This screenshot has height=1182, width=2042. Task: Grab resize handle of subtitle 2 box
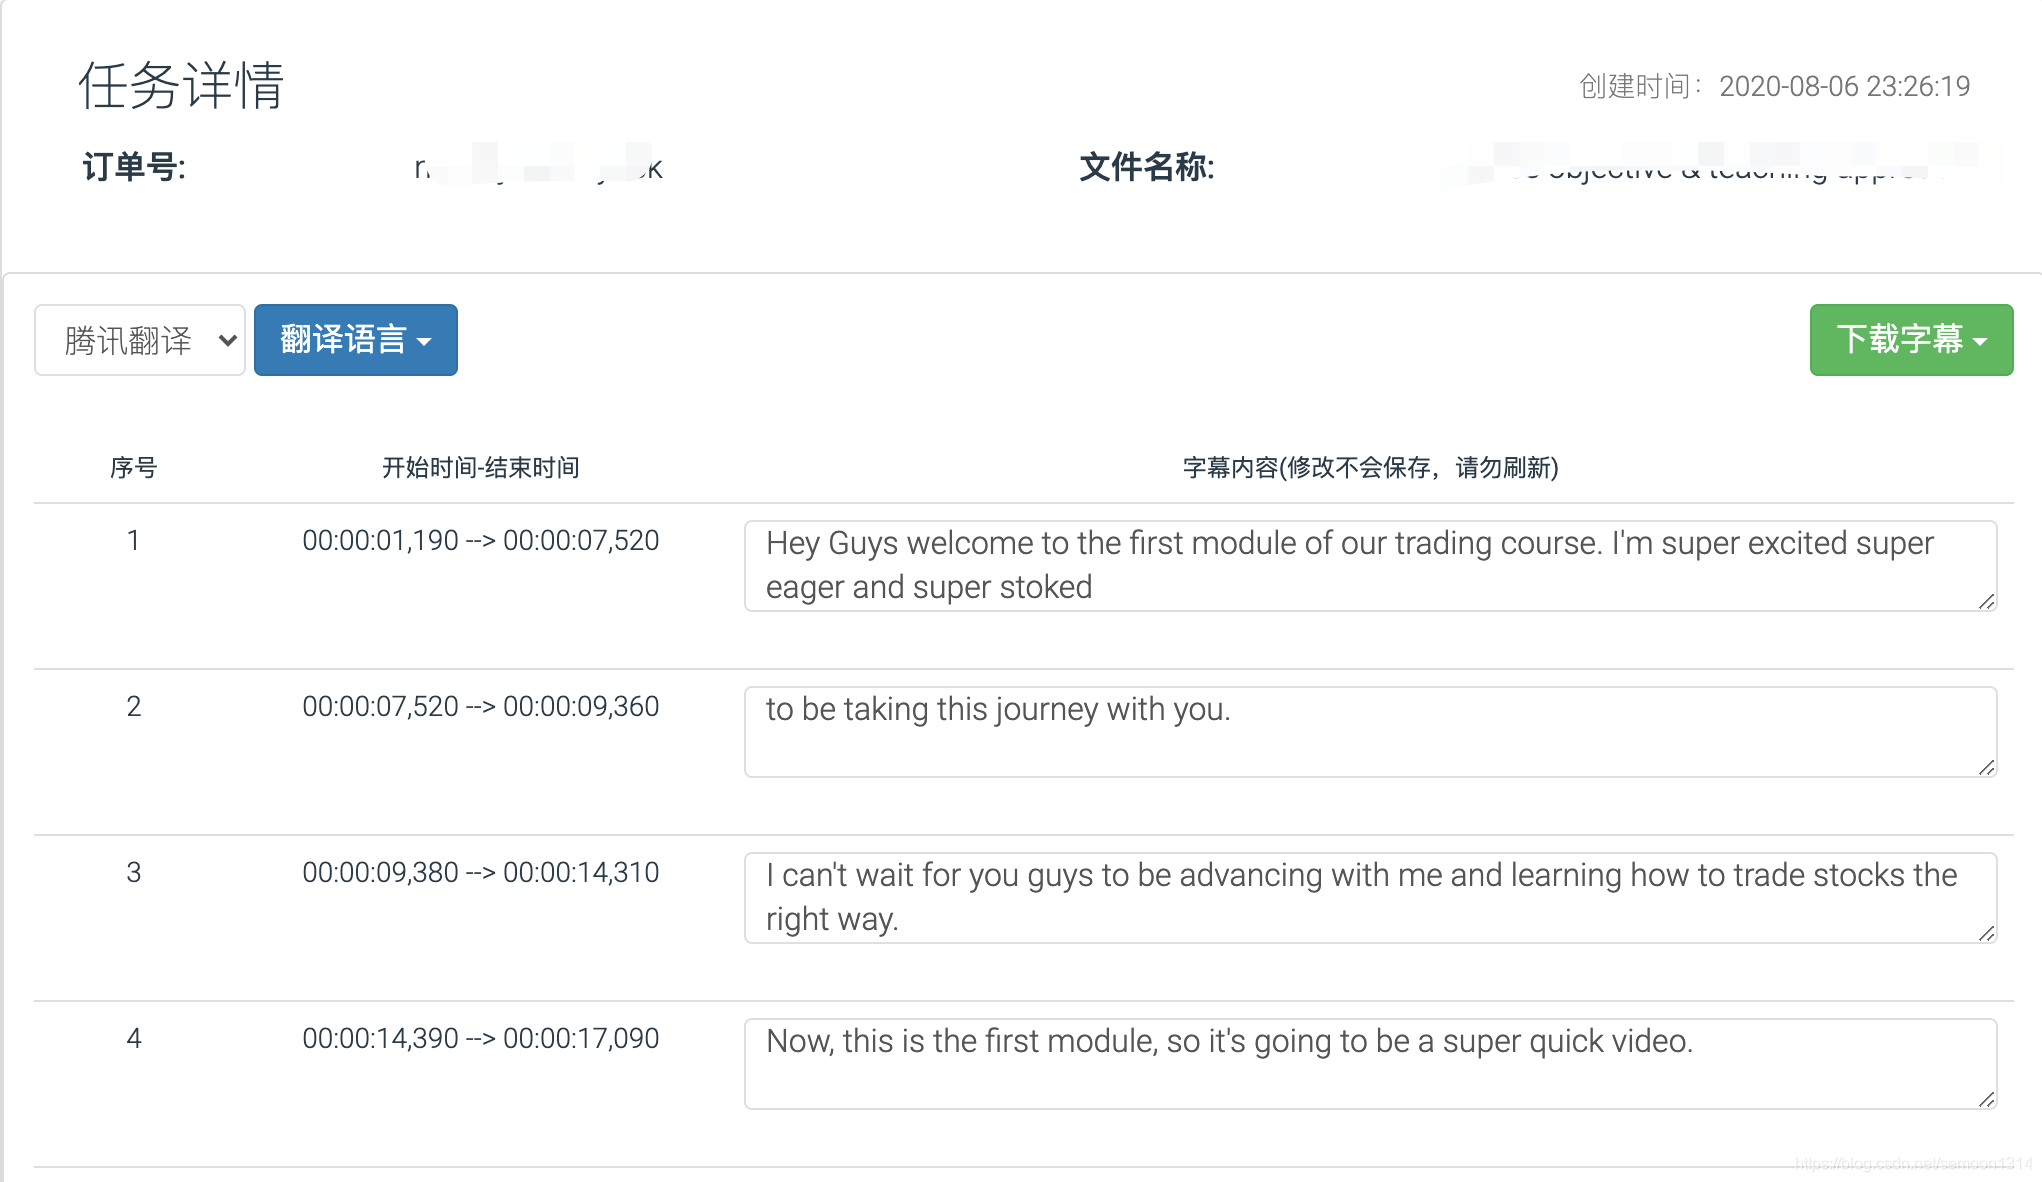(1986, 767)
